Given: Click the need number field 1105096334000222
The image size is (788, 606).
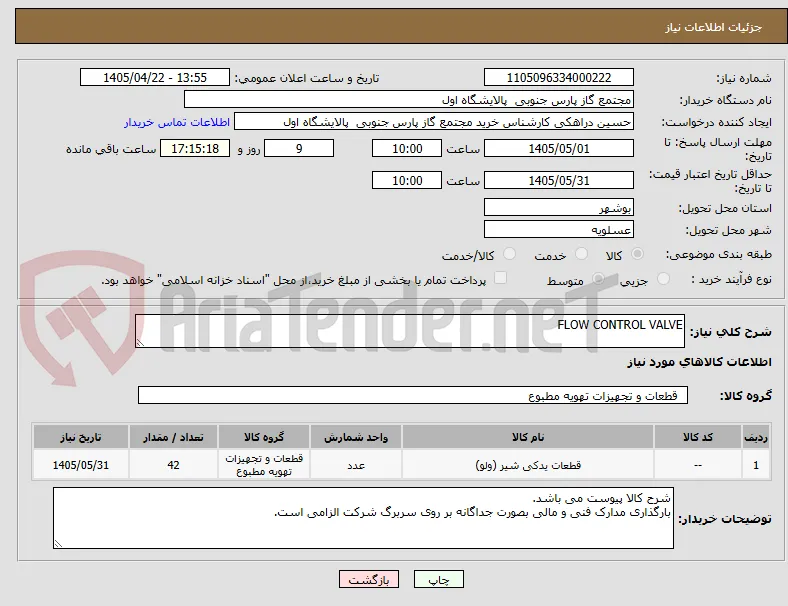Looking at the screenshot, I should click(558, 77).
